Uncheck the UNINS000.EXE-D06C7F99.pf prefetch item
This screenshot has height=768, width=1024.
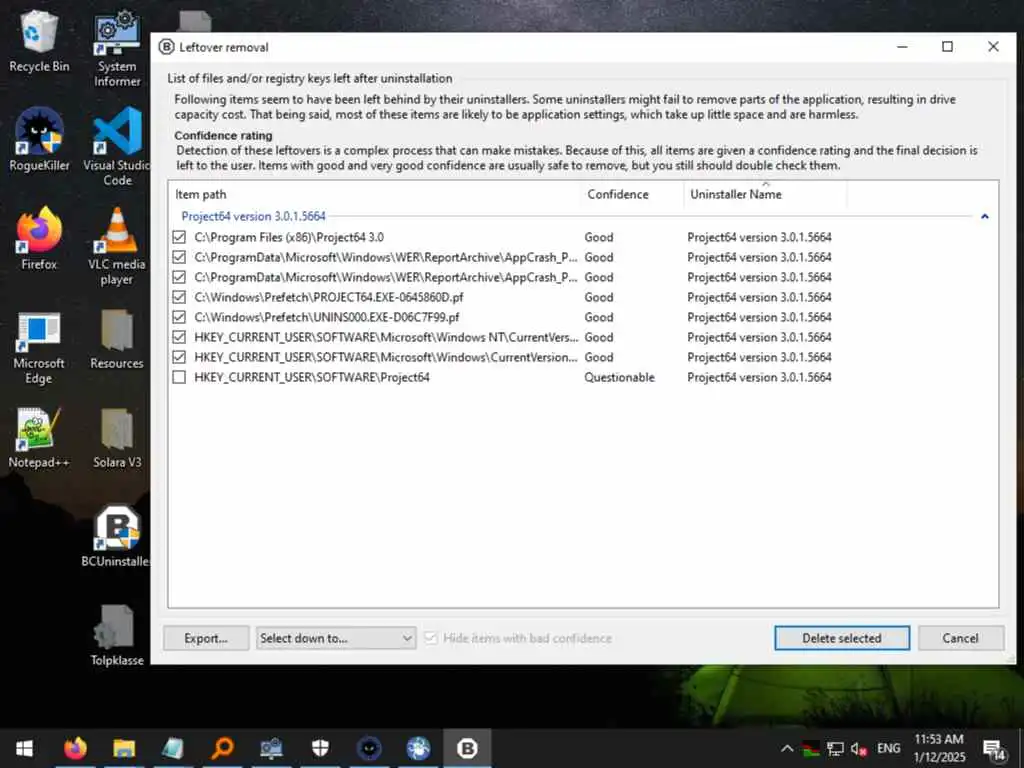[x=179, y=317]
